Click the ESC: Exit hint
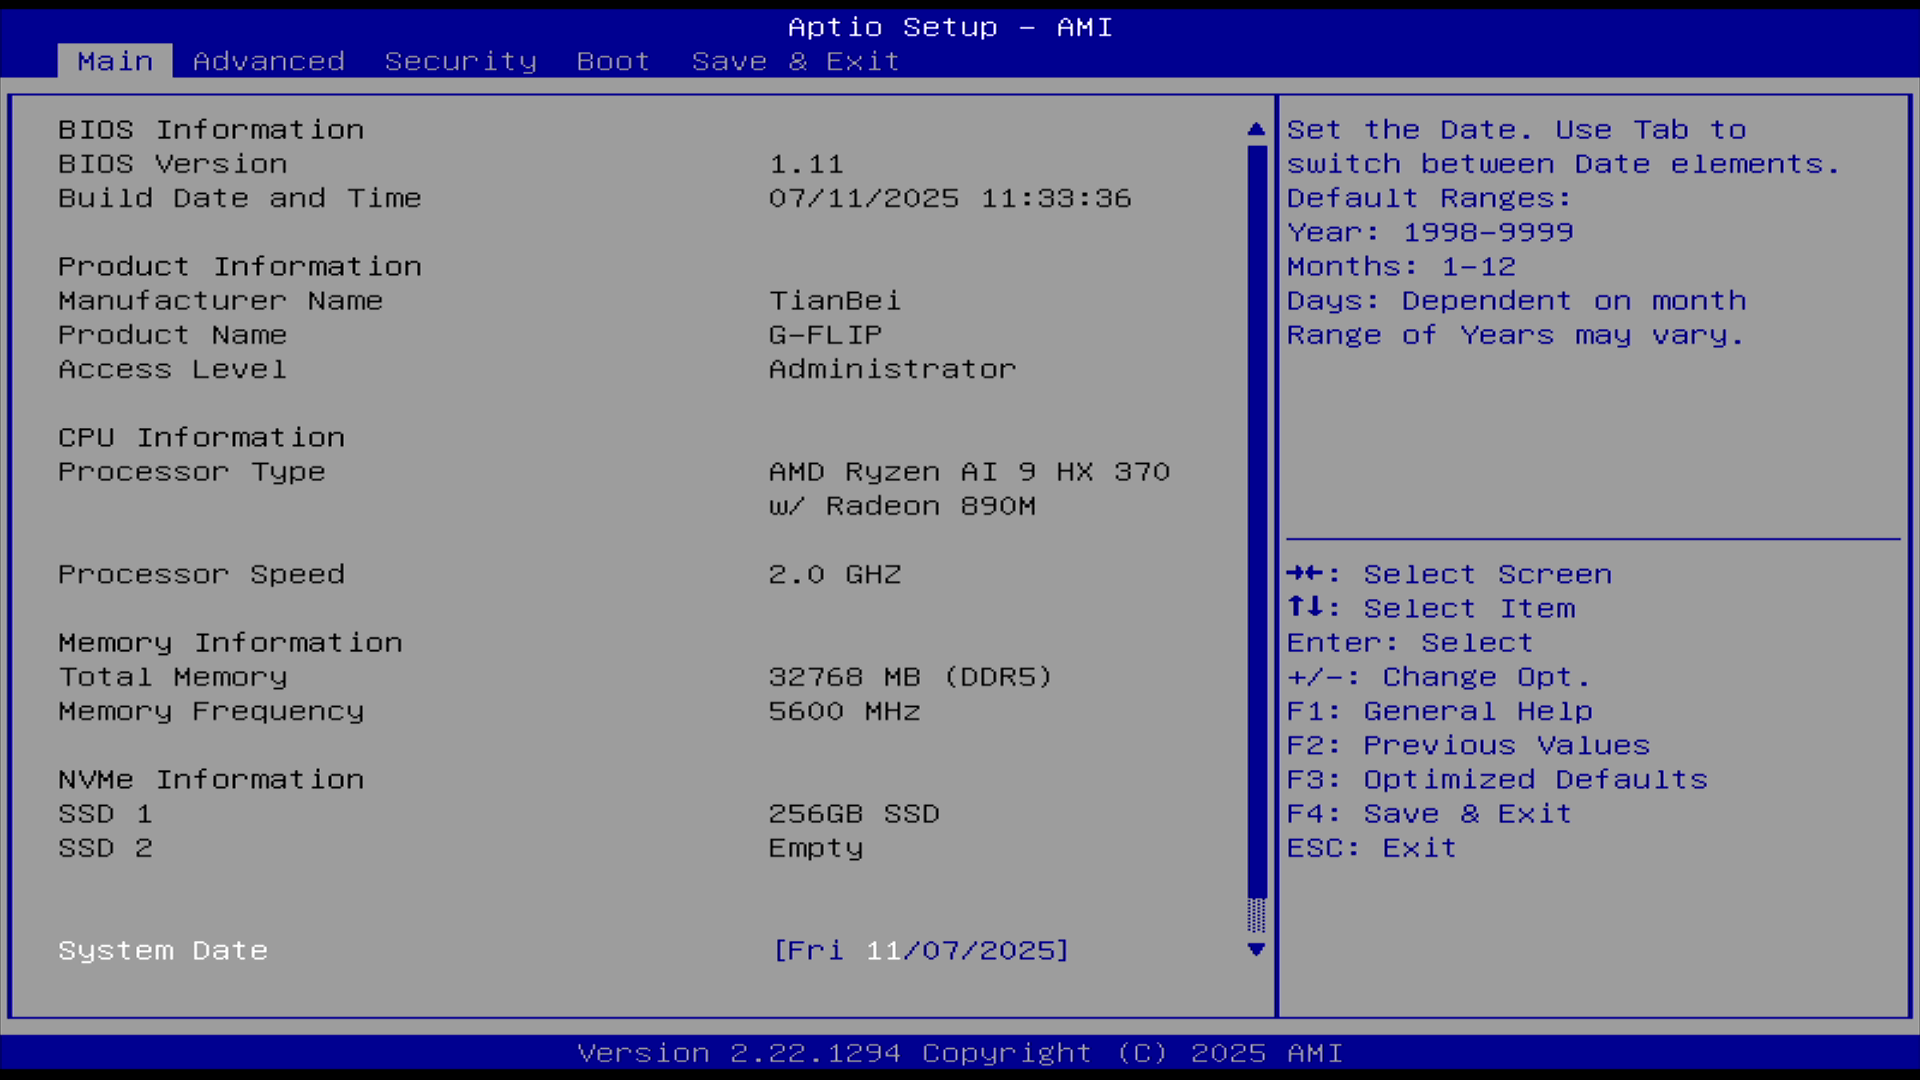The image size is (1920, 1080). coord(1370,847)
